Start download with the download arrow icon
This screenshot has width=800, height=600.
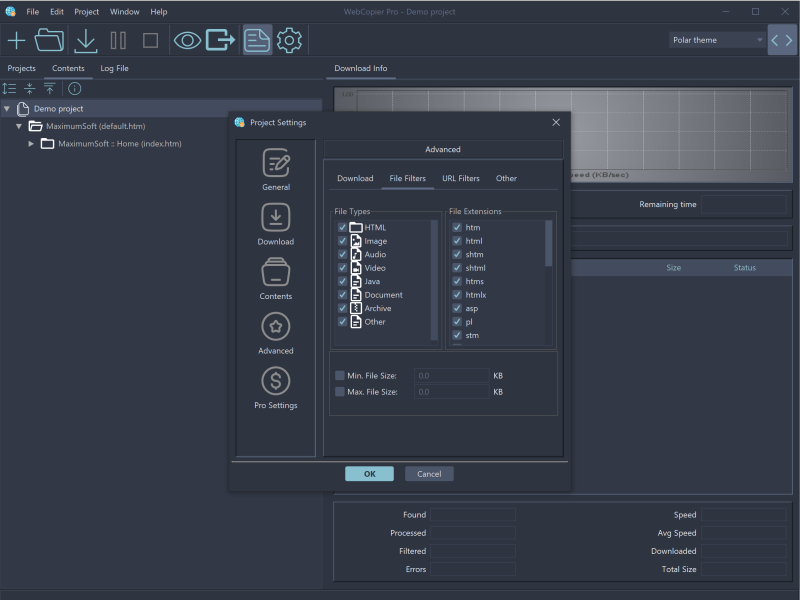point(86,41)
